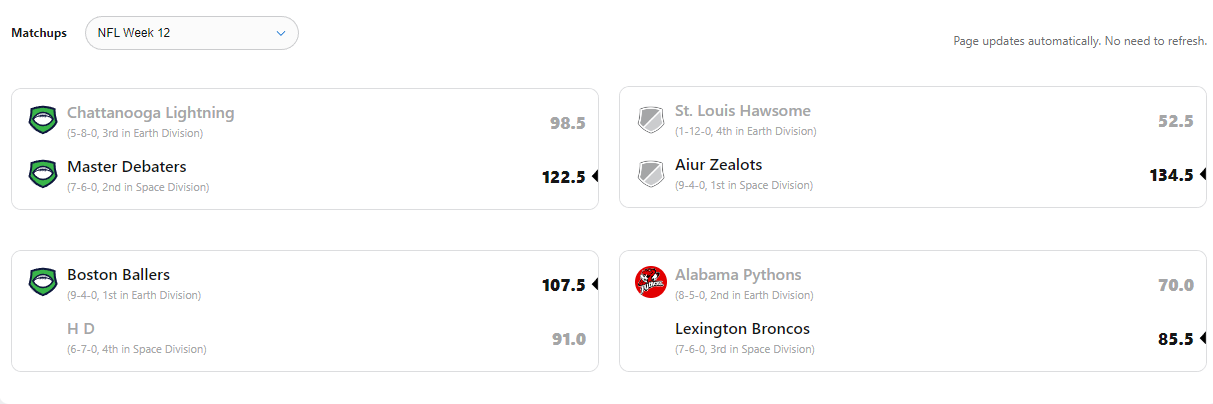Image resolution: width=1213 pixels, height=404 pixels.
Task: Open the Lexington Broncos team link
Action: click(742, 329)
